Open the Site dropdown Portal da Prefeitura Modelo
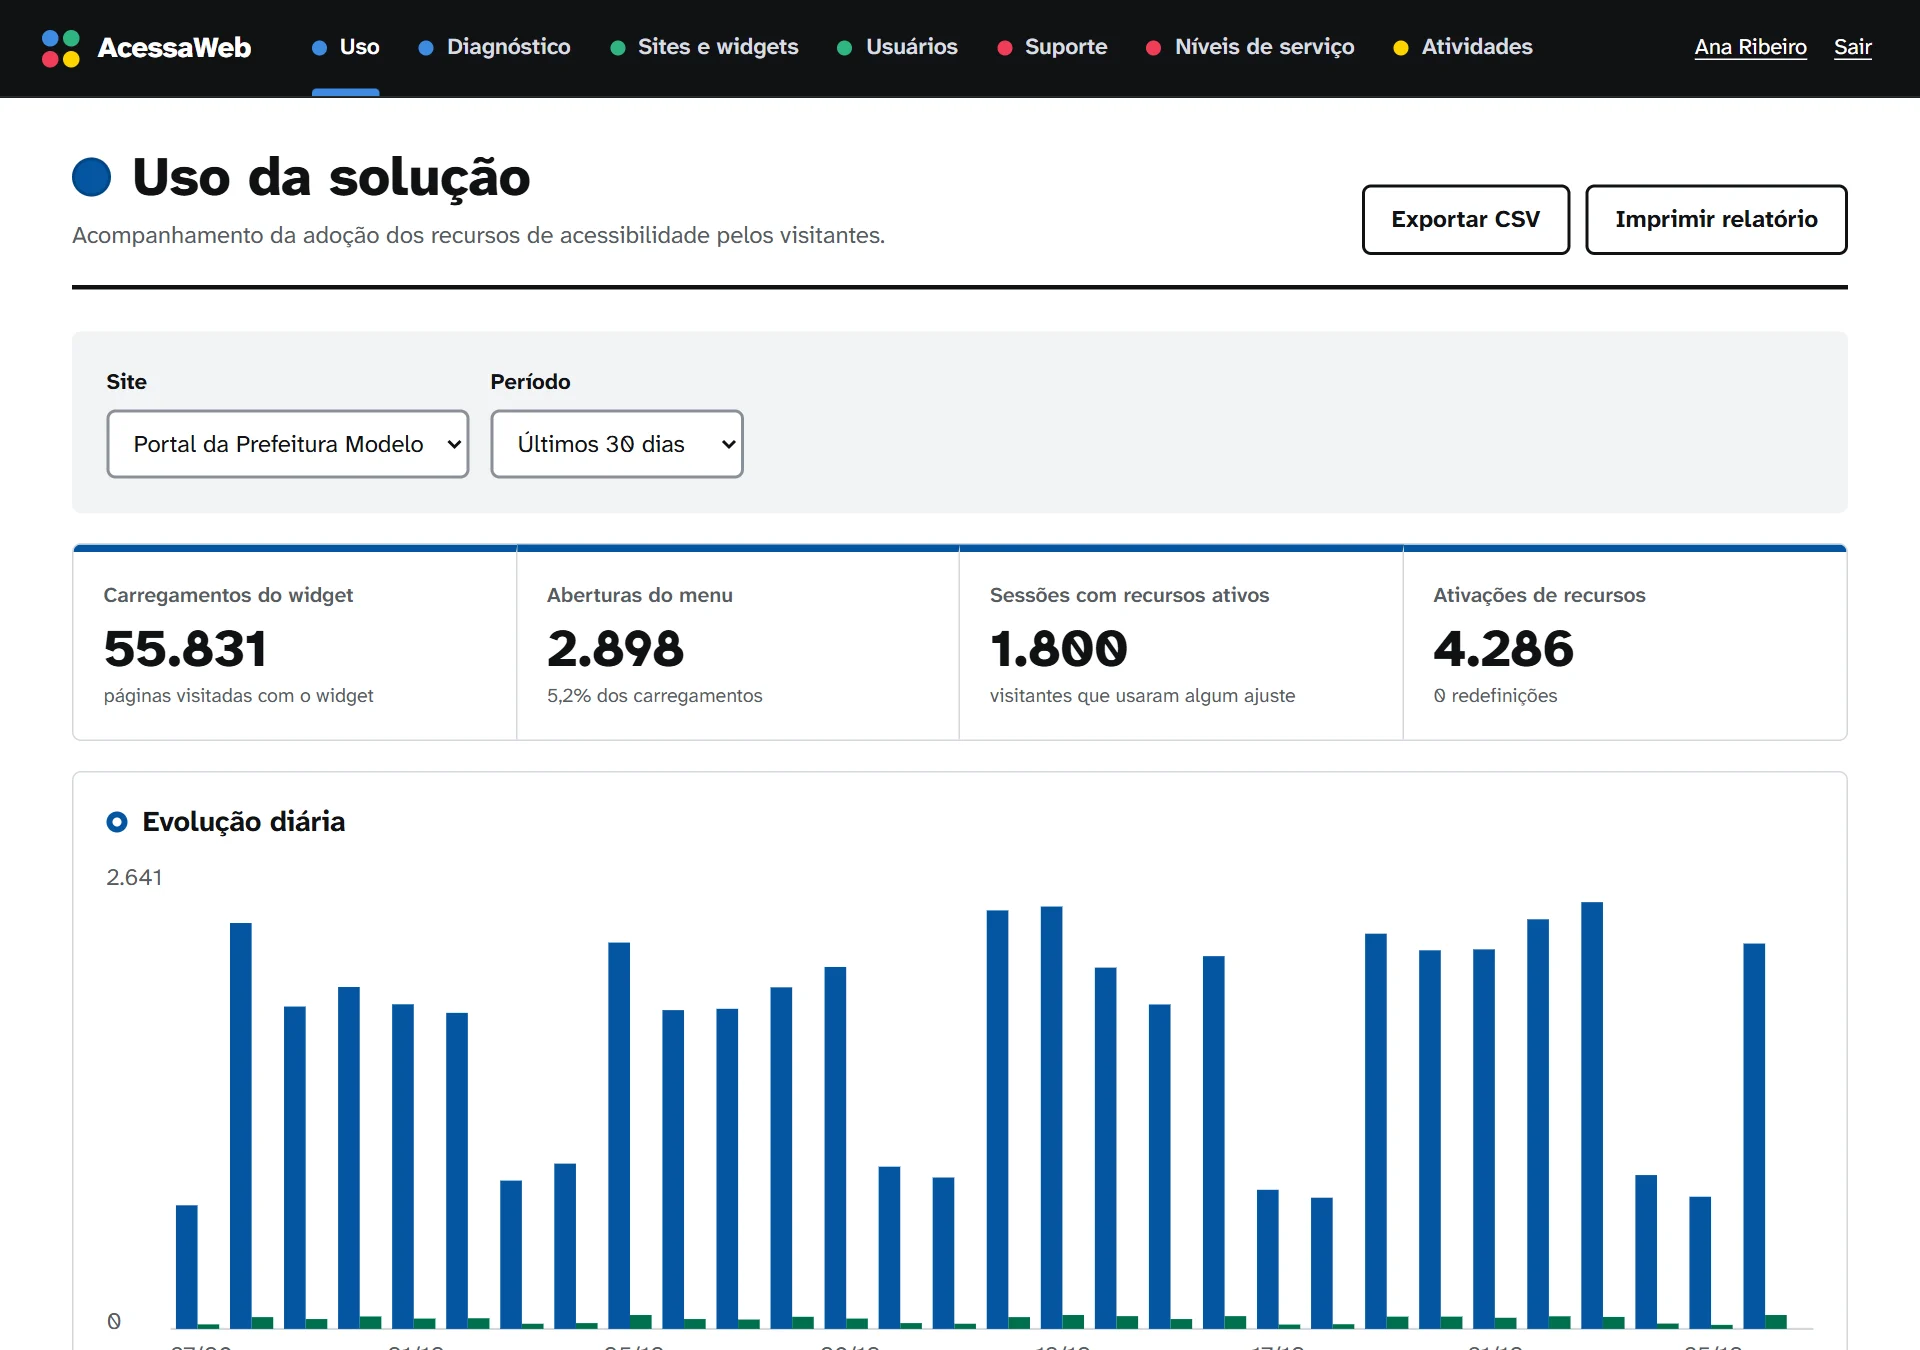The width and height of the screenshot is (1920, 1350). pos(288,444)
